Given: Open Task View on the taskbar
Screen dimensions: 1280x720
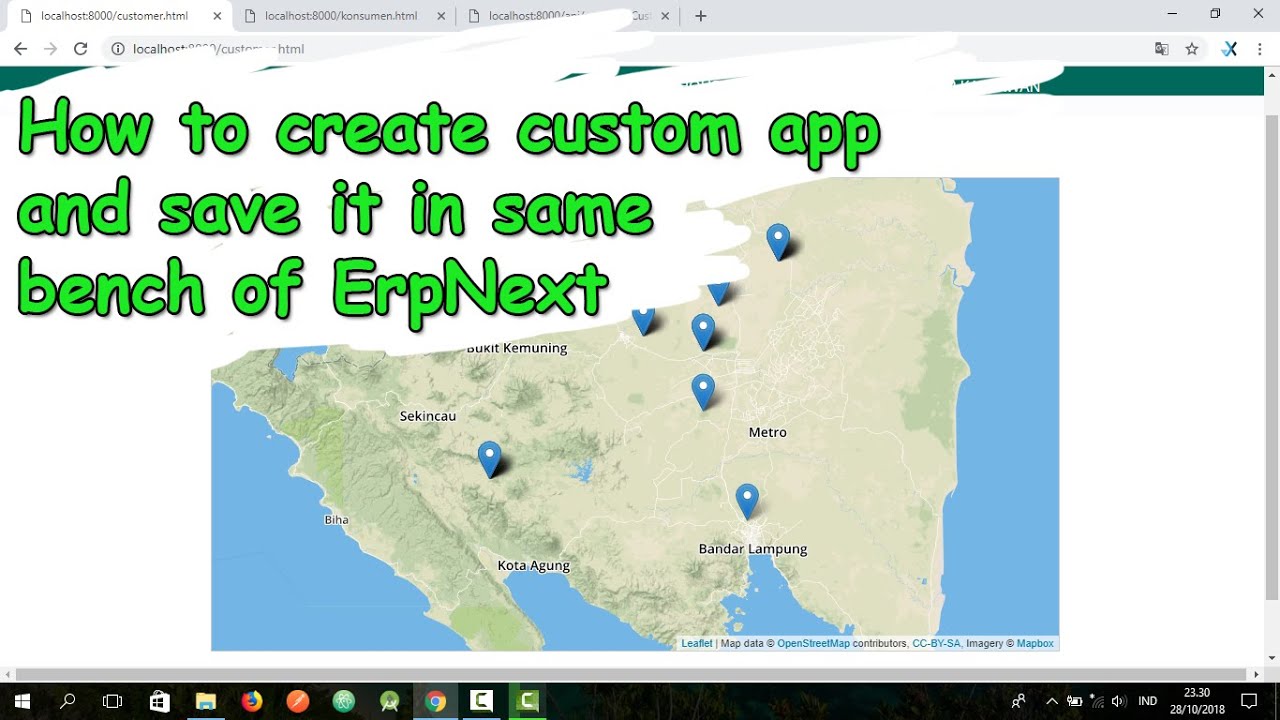Looking at the screenshot, I should click(113, 701).
